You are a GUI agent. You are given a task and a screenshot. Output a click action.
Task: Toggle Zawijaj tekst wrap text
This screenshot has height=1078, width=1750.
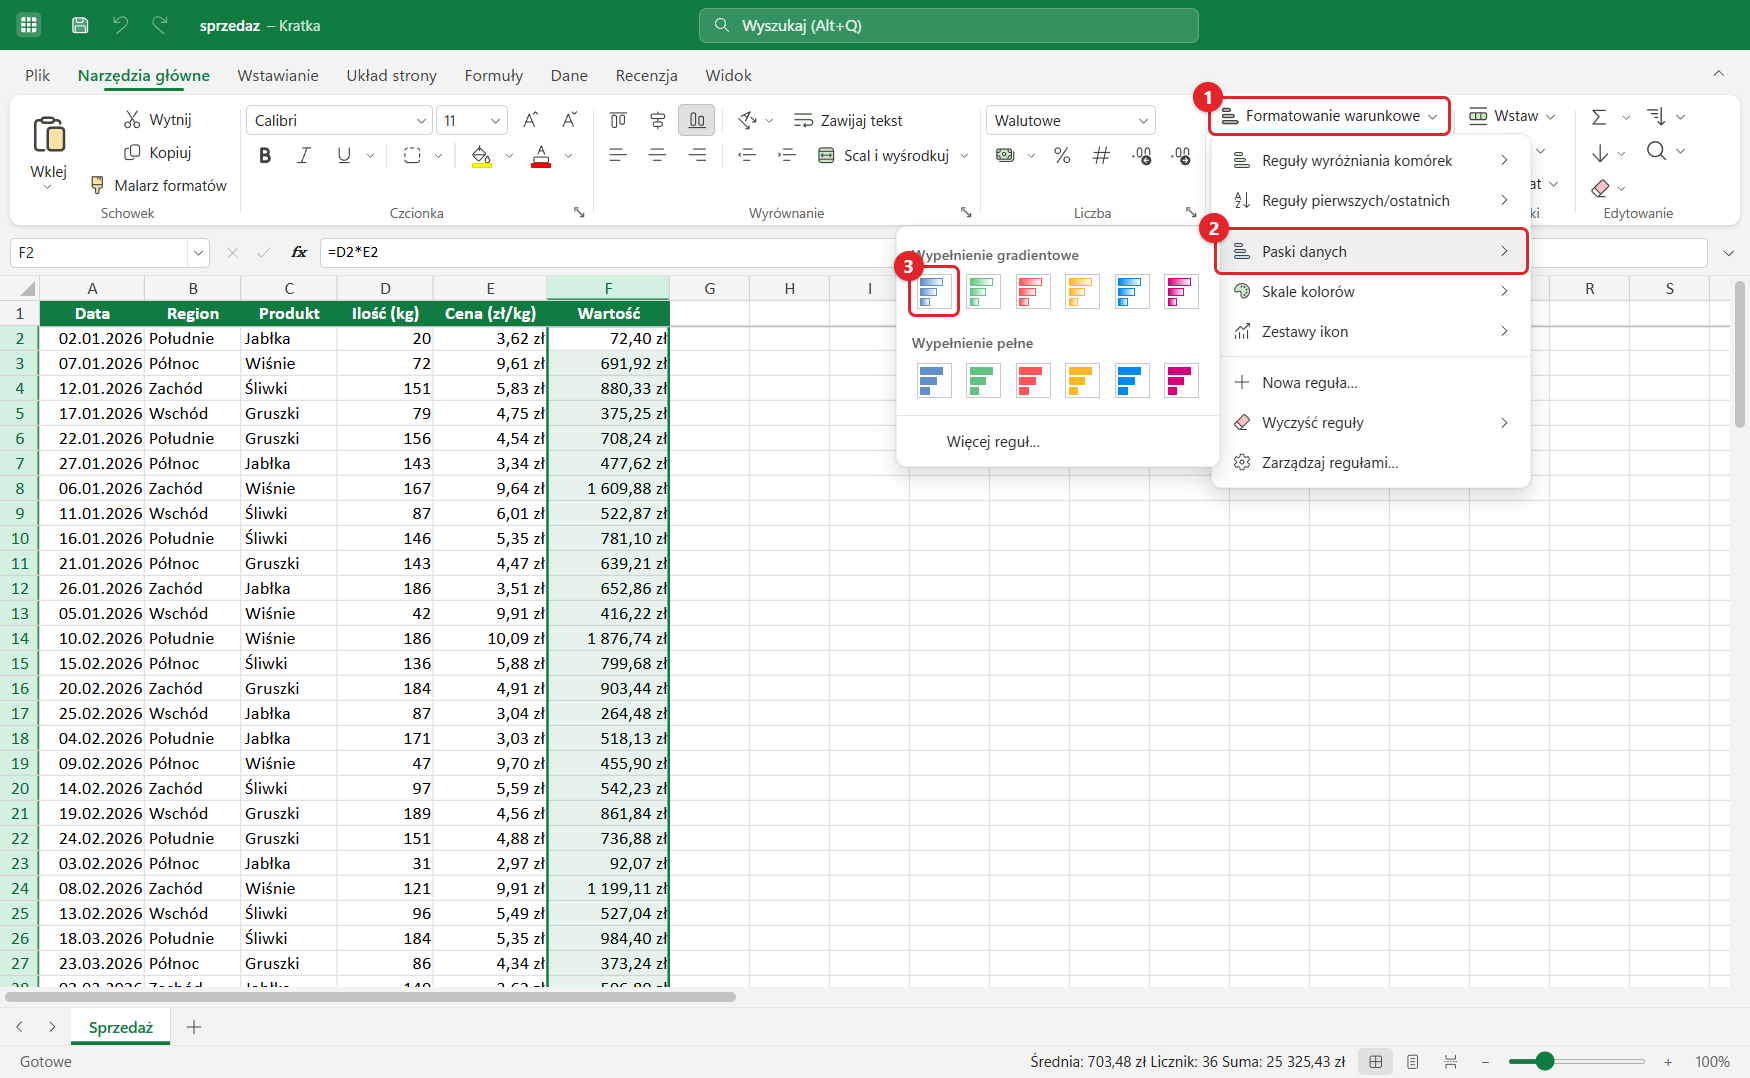click(848, 120)
